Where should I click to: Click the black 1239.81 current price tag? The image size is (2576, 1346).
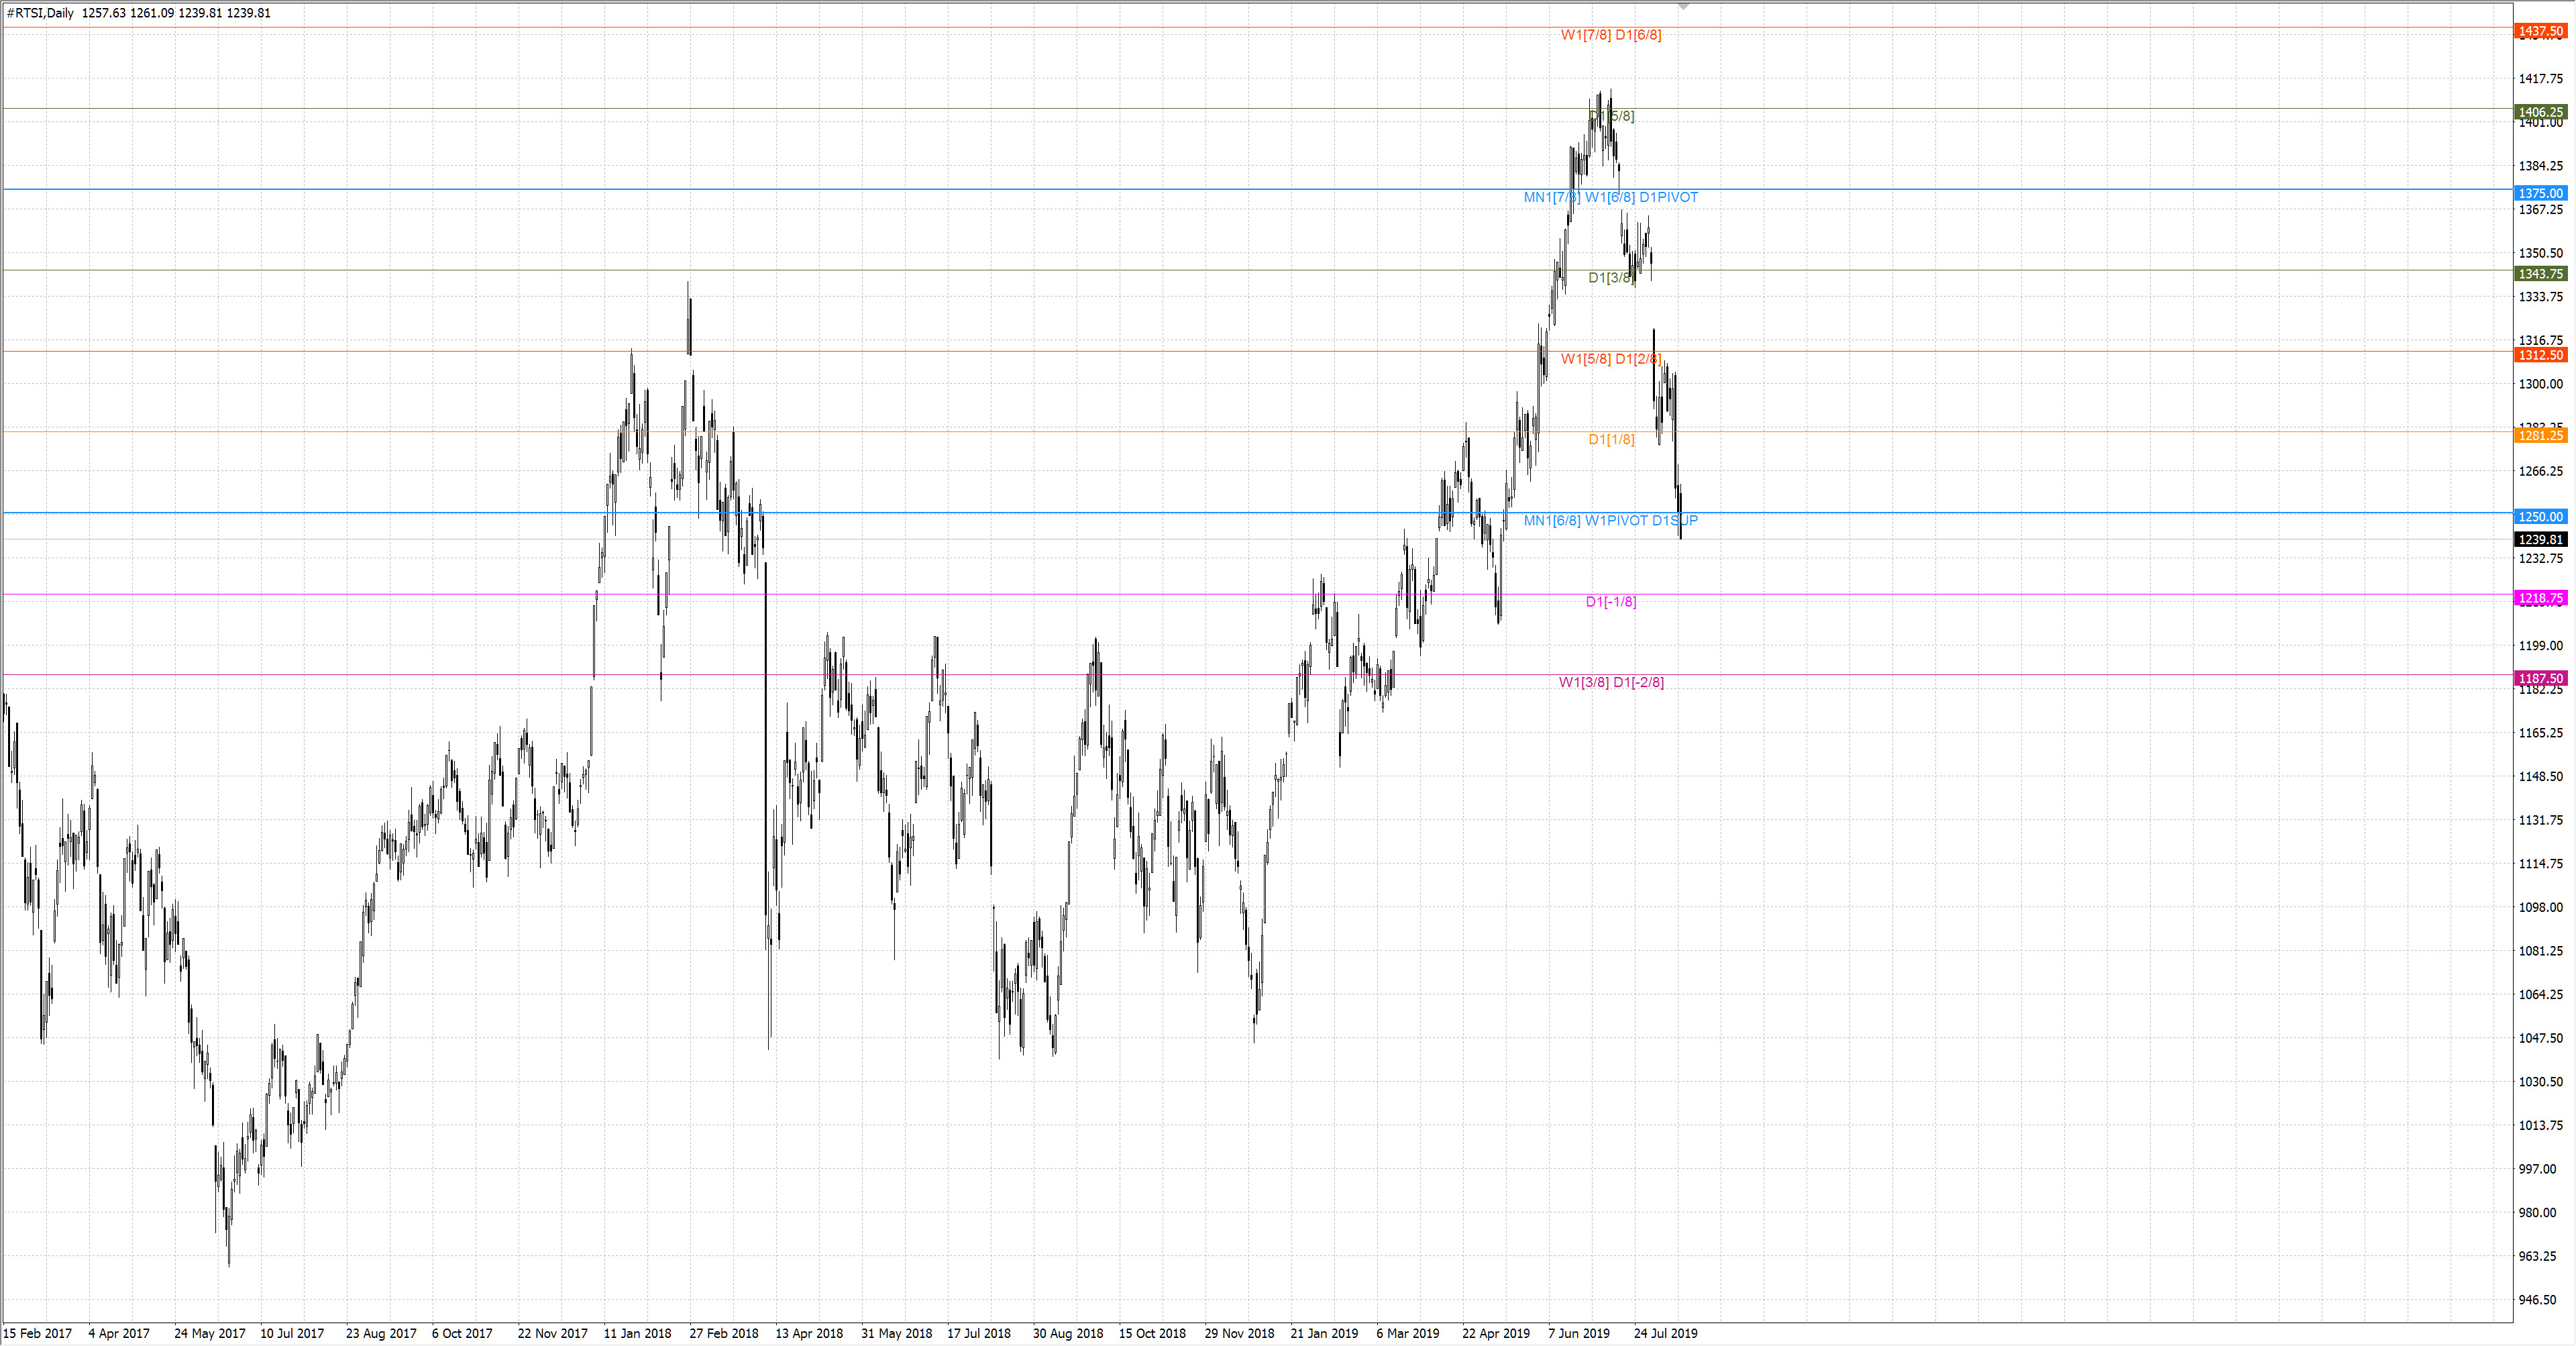coord(2540,539)
